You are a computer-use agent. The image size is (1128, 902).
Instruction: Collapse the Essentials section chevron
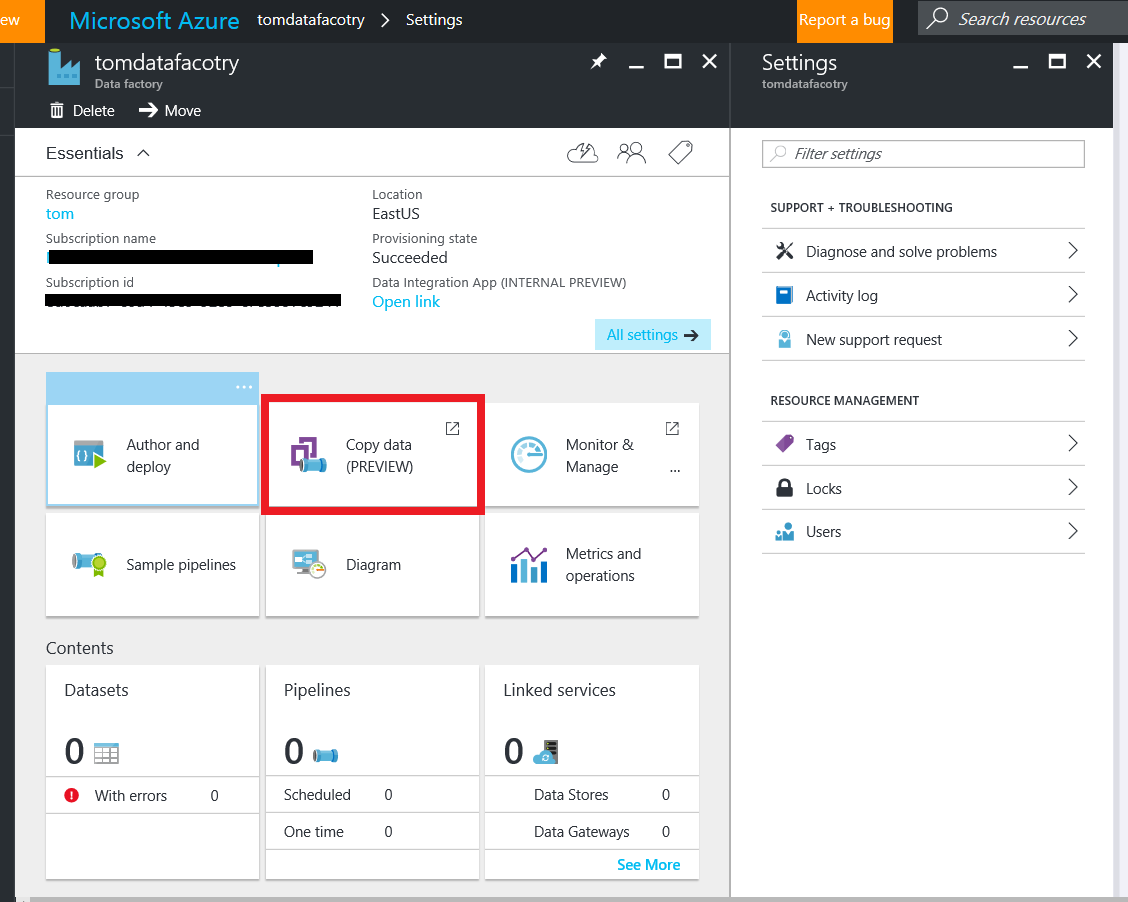click(x=144, y=153)
